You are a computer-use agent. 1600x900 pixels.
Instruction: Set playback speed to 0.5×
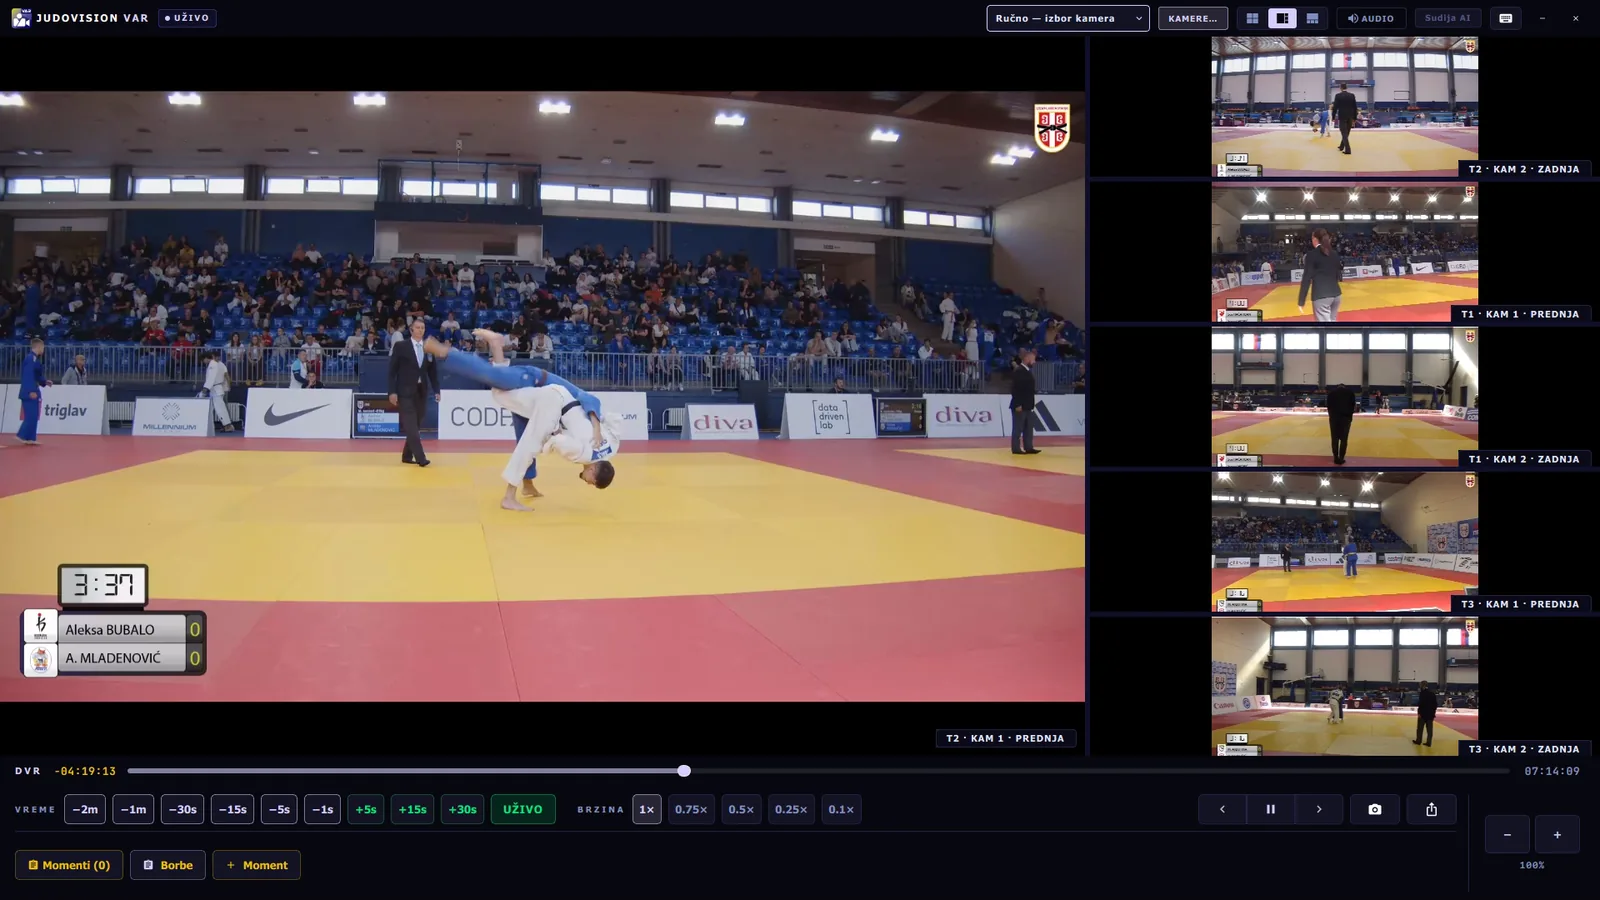click(741, 809)
